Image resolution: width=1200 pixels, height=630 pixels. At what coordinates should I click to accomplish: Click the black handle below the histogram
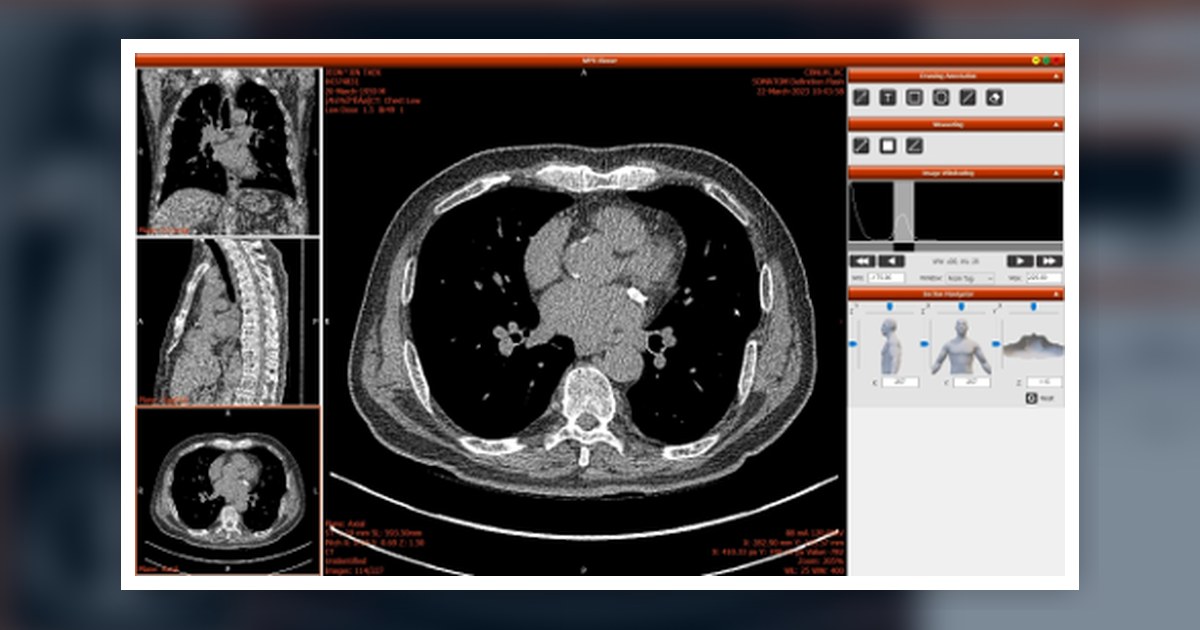[903, 247]
